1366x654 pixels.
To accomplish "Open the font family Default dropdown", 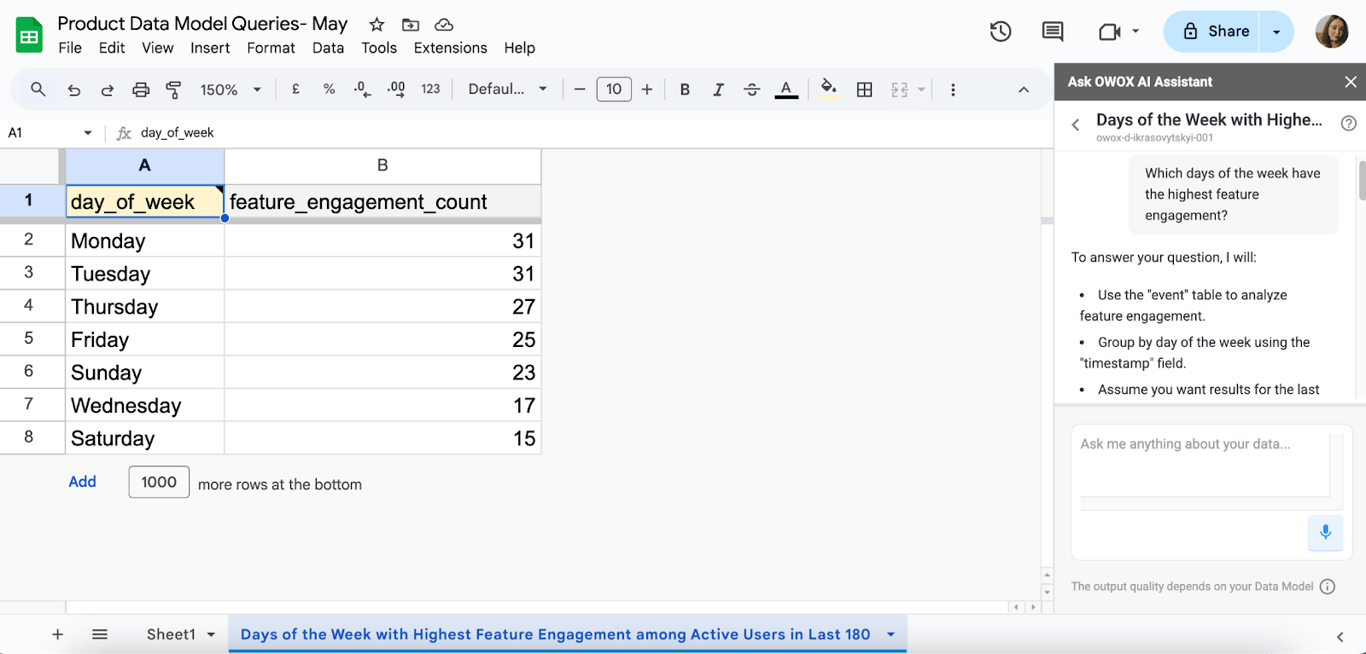I will 508,89.
